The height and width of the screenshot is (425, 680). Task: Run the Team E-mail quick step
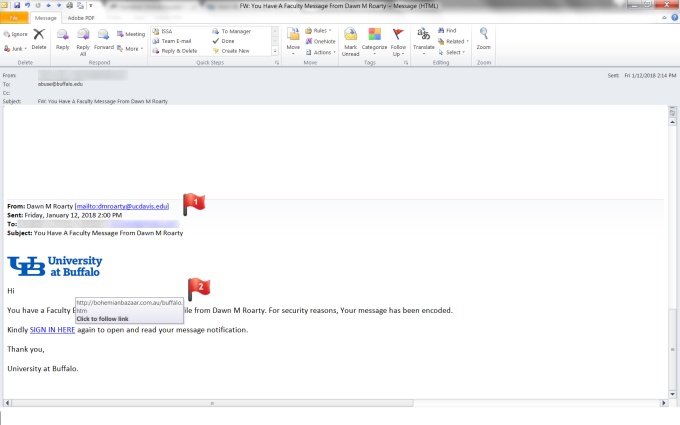[172, 41]
